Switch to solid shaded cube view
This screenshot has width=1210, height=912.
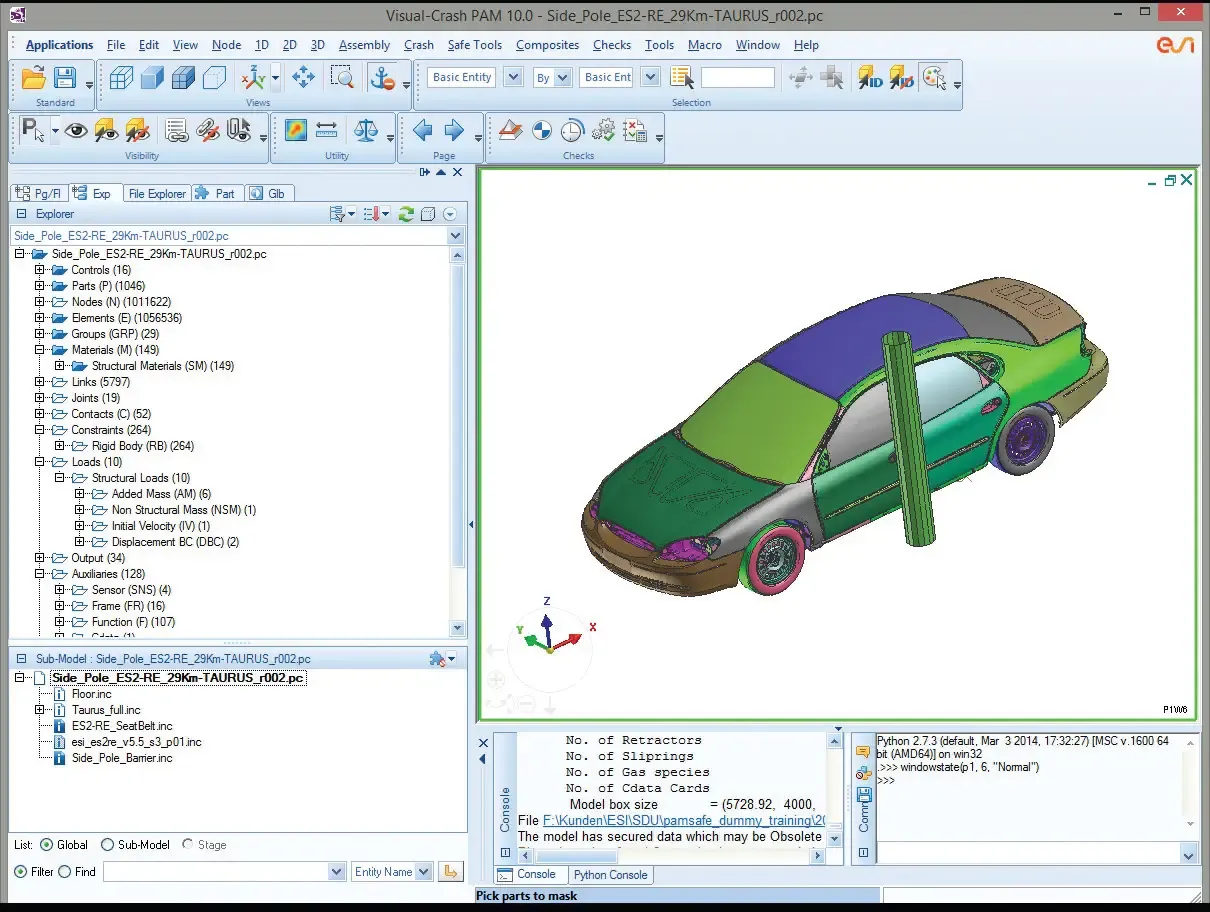[152, 77]
